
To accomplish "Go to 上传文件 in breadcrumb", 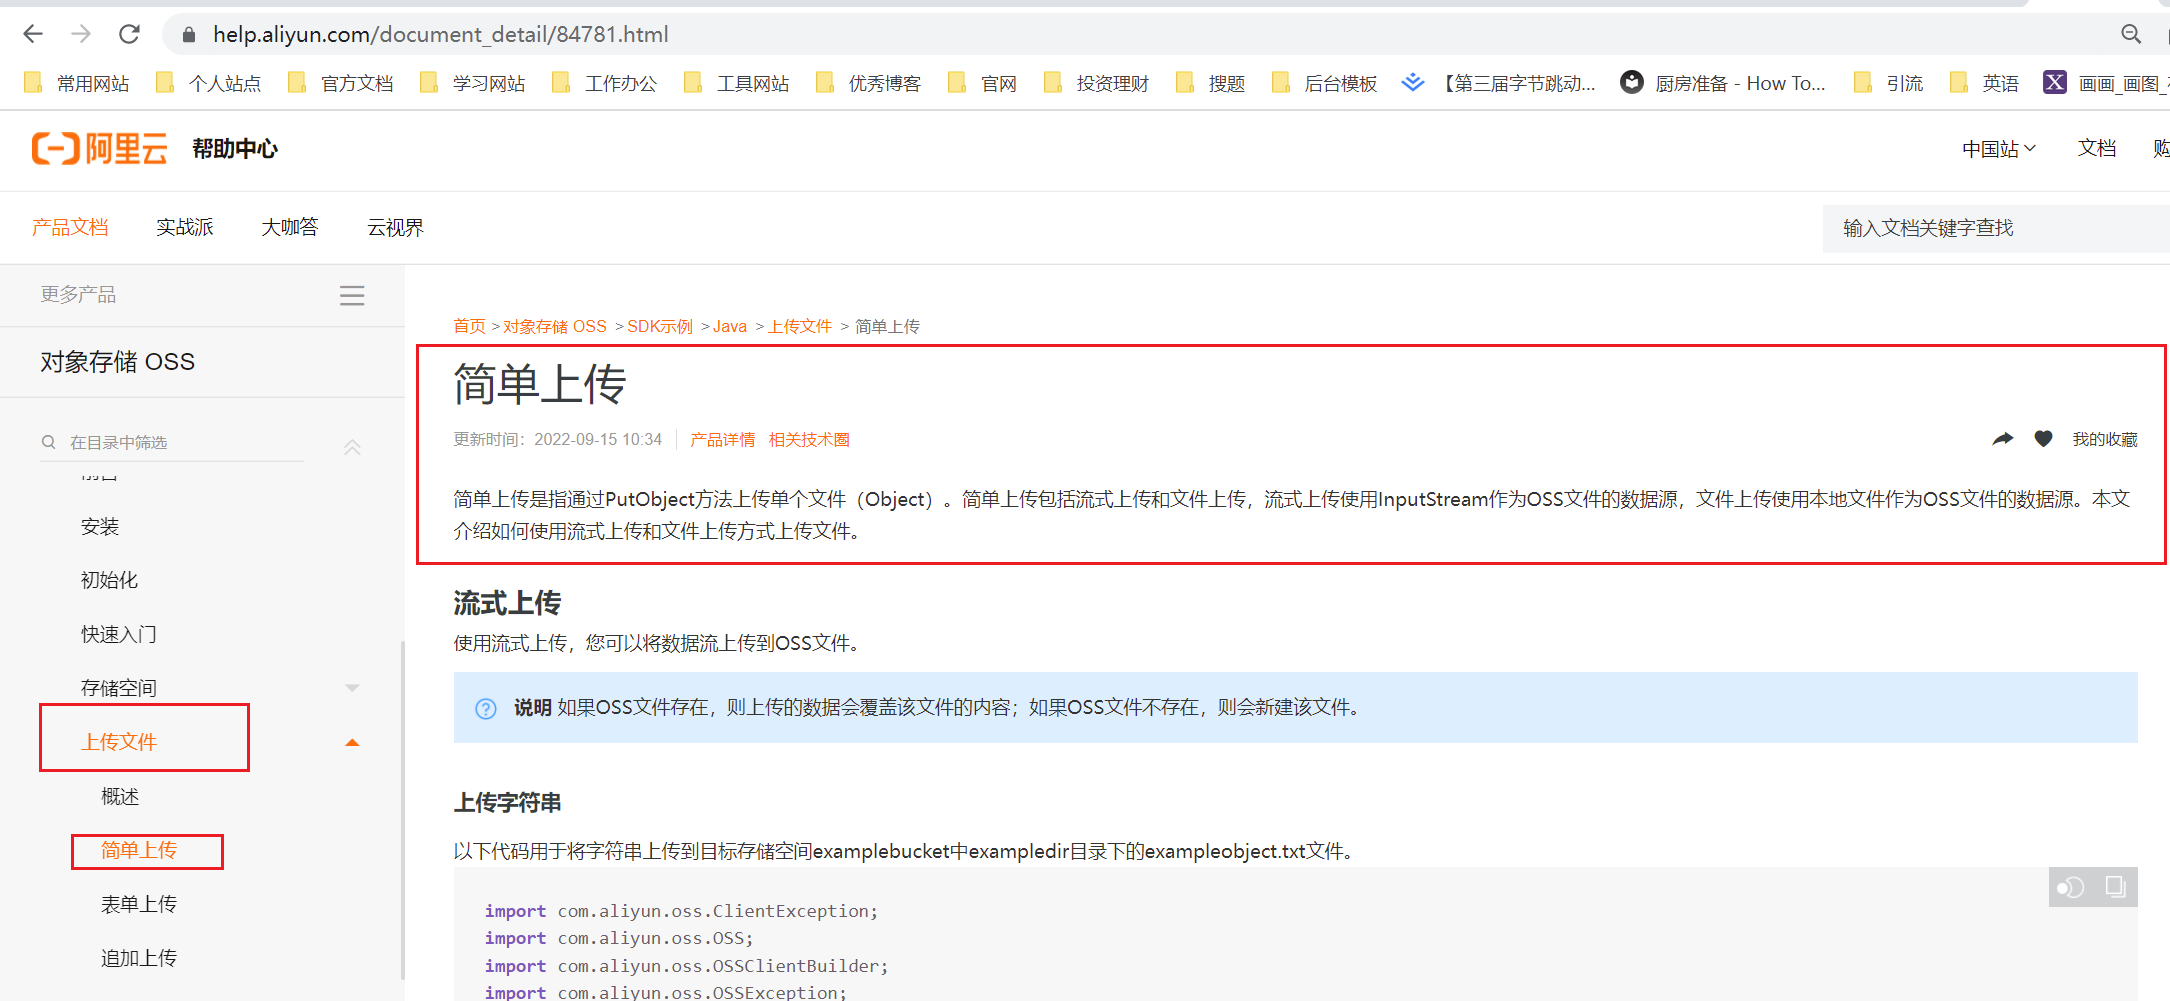I will 800,326.
